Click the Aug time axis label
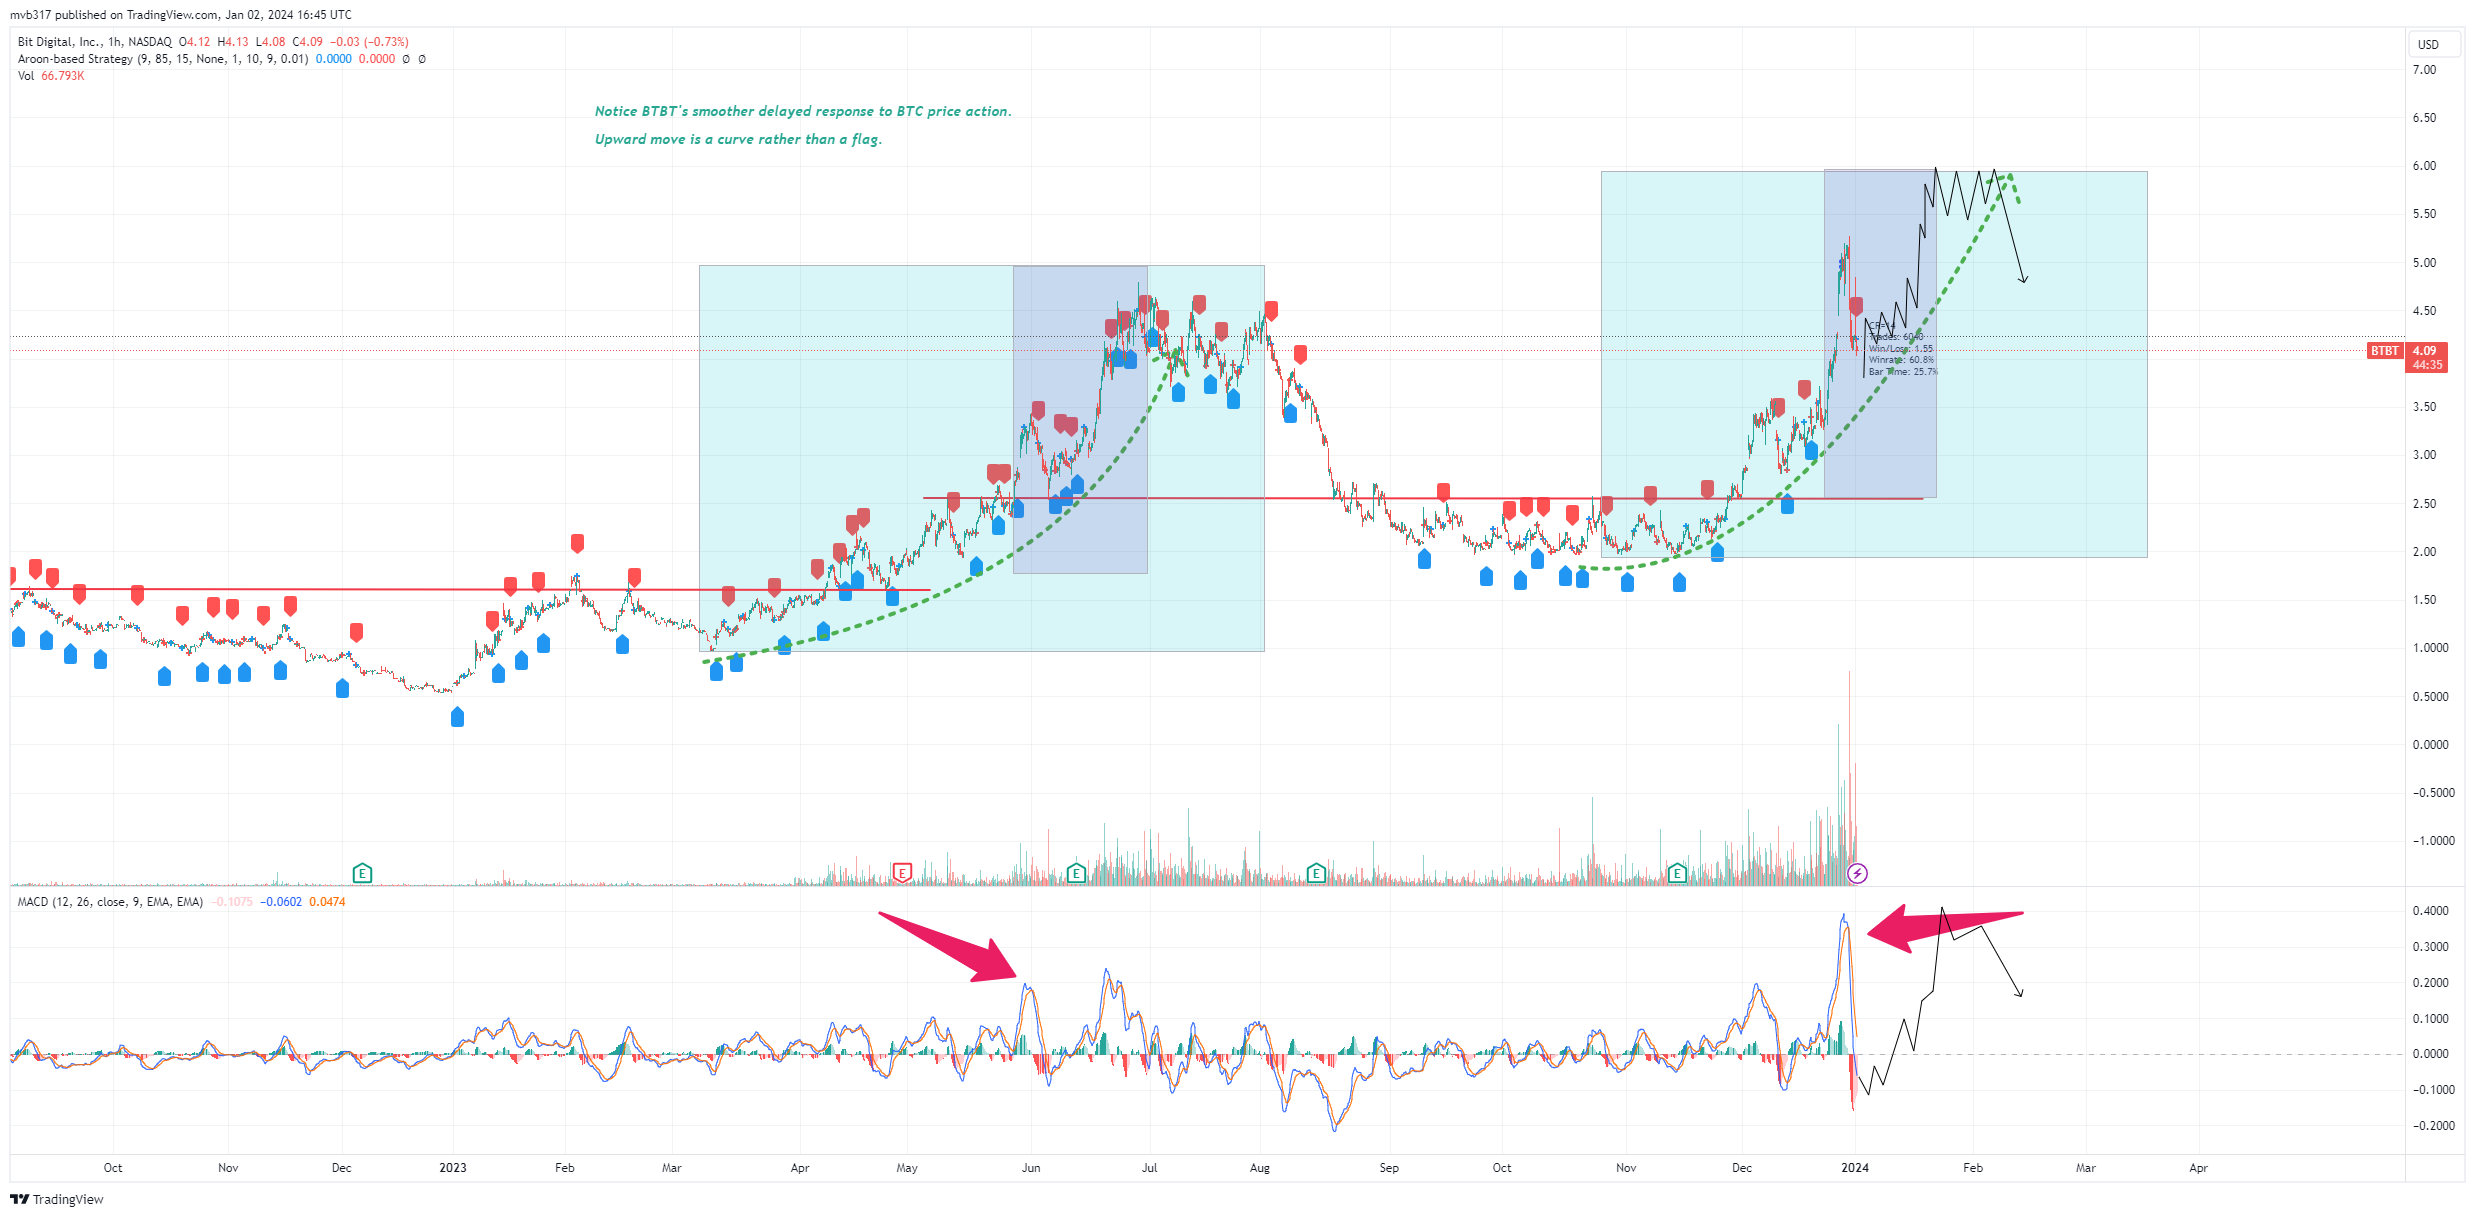The image size is (2475, 1217). click(x=1260, y=1168)
